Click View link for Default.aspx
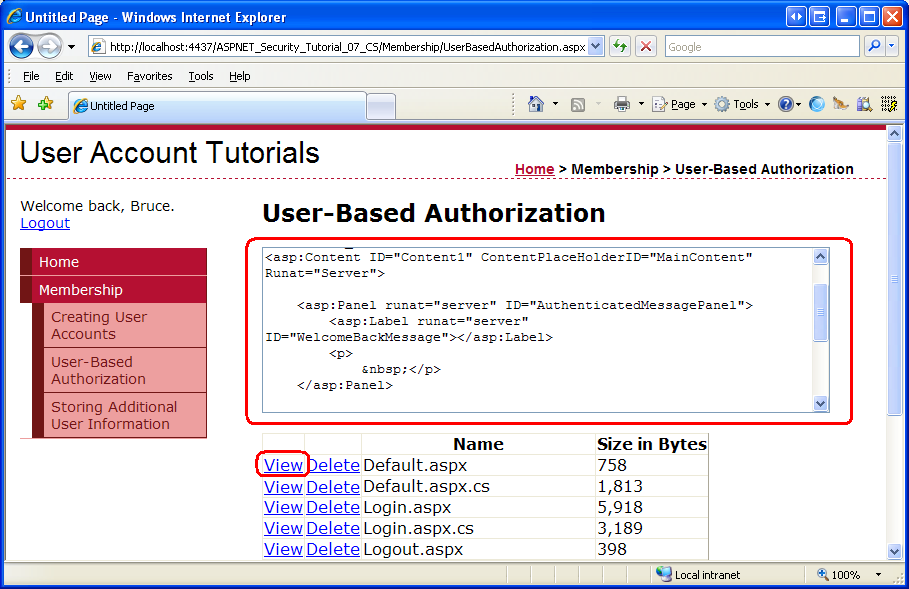Image resolution: width=909 pixels, height=589 pixels. tap(283, 465)
